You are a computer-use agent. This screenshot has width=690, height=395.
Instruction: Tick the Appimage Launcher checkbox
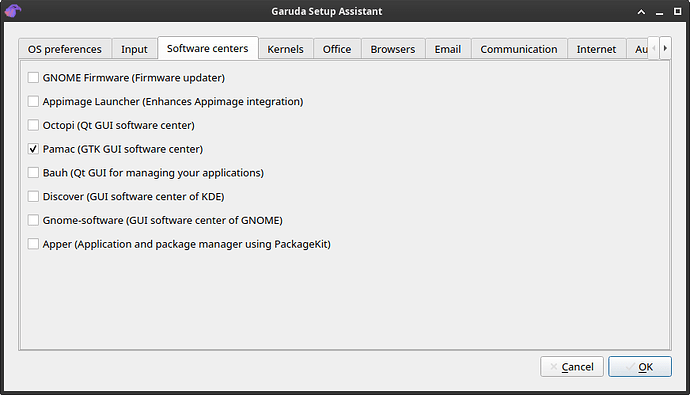(x=33, y=102)
